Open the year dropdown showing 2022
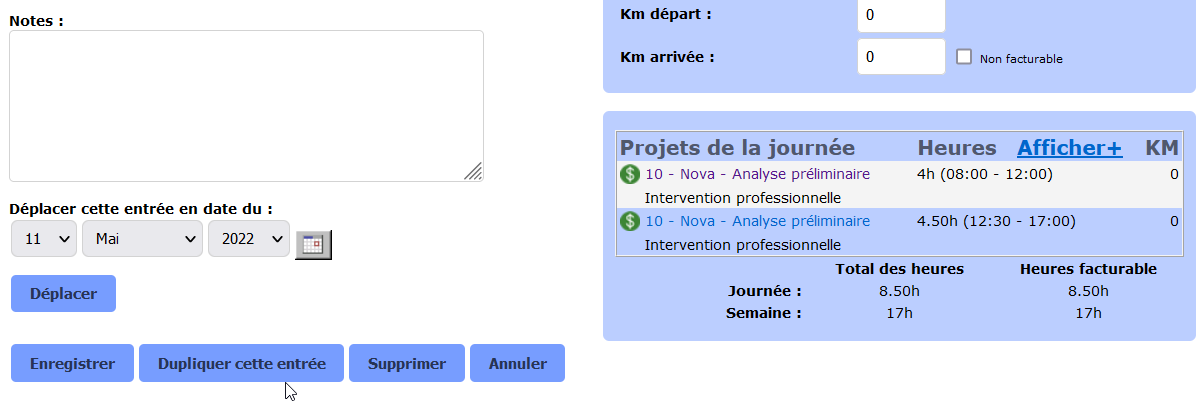The image size is (1203, 406). 248,239
